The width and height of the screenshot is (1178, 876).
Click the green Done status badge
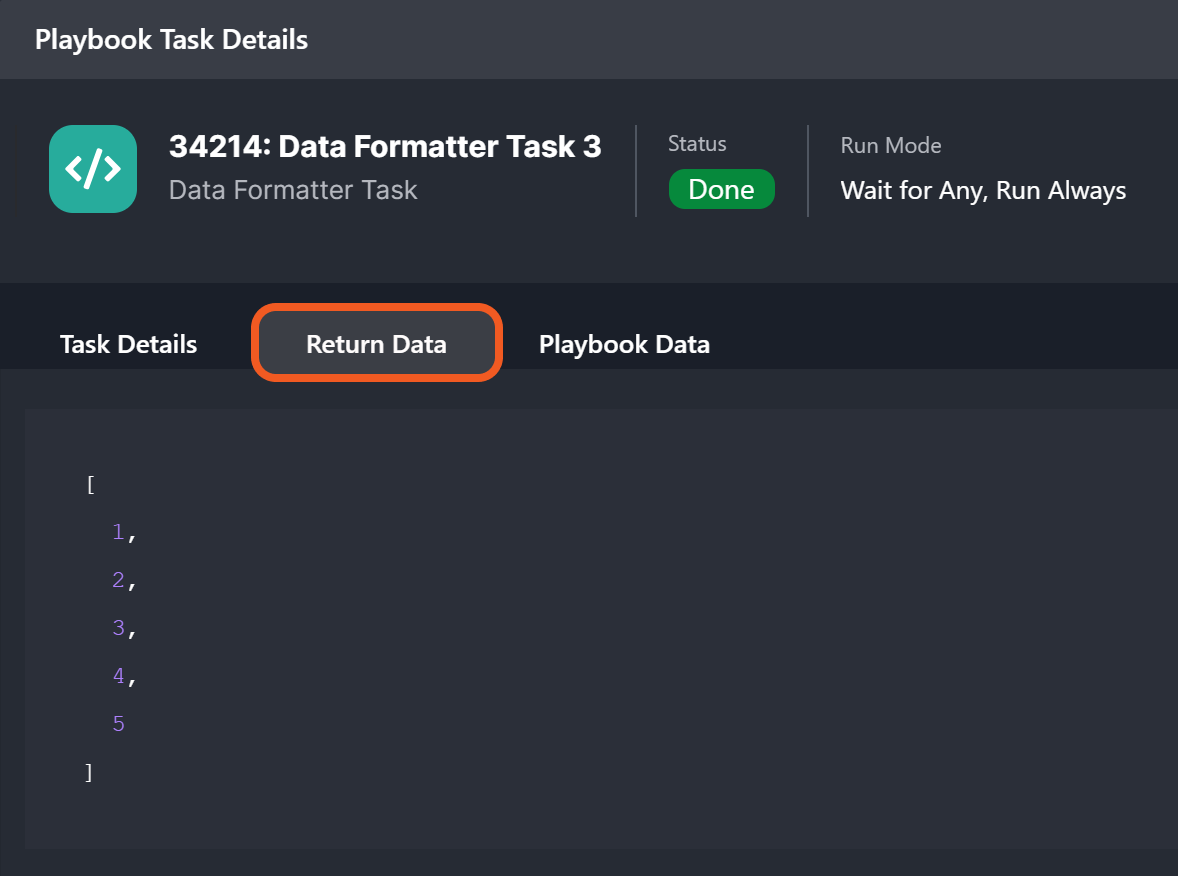(721, 190)
